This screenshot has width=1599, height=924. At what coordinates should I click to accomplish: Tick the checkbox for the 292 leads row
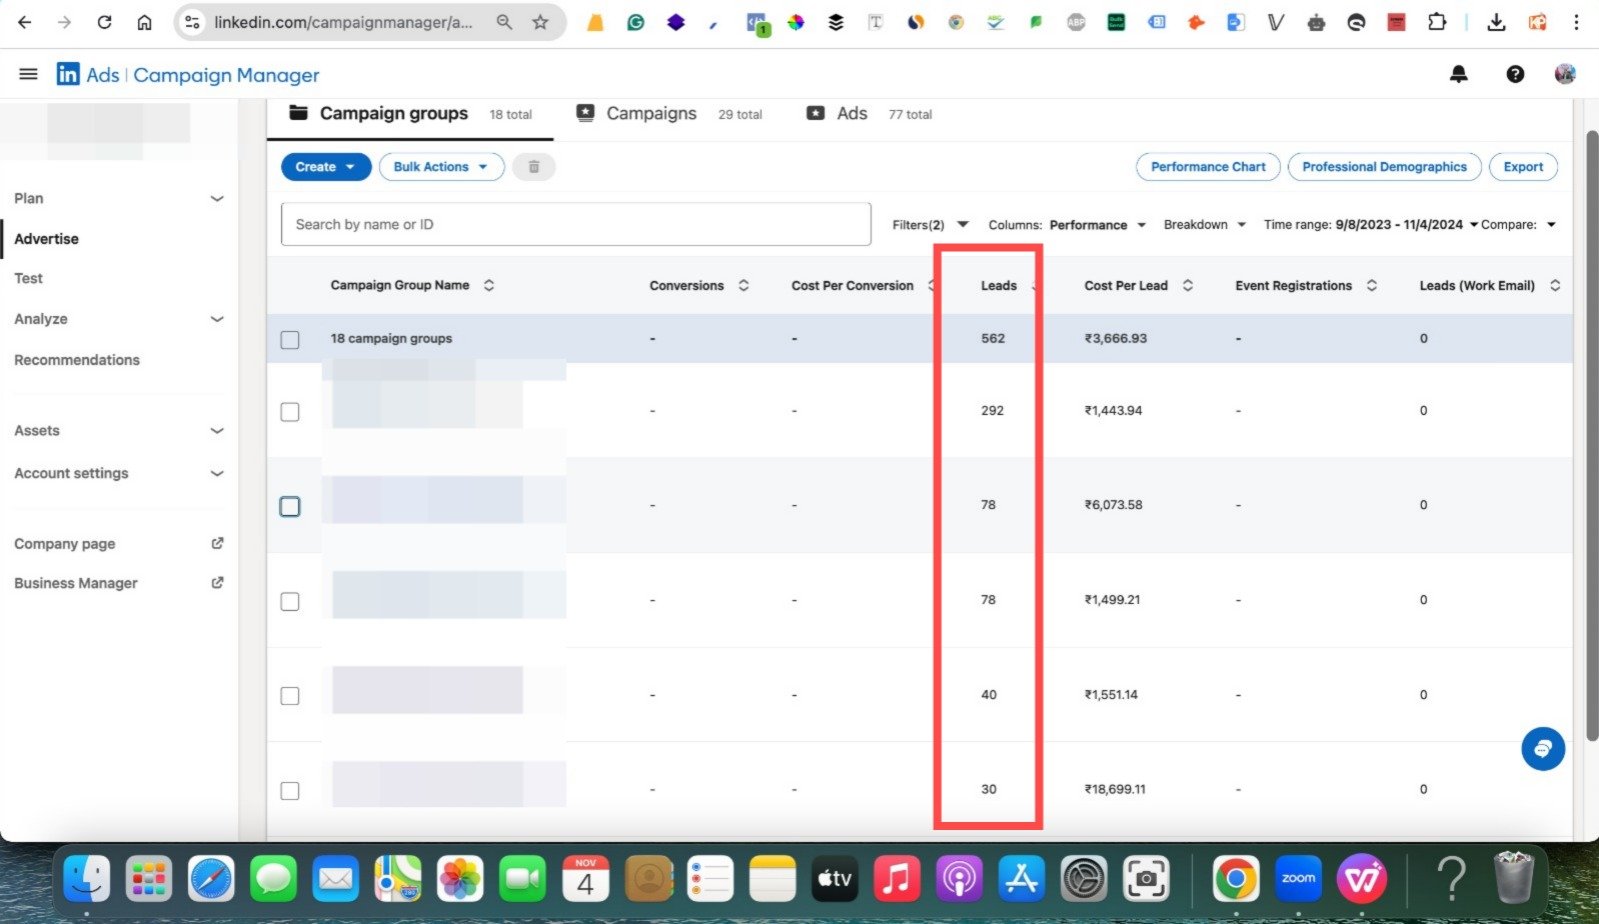[x=290, y=412]
